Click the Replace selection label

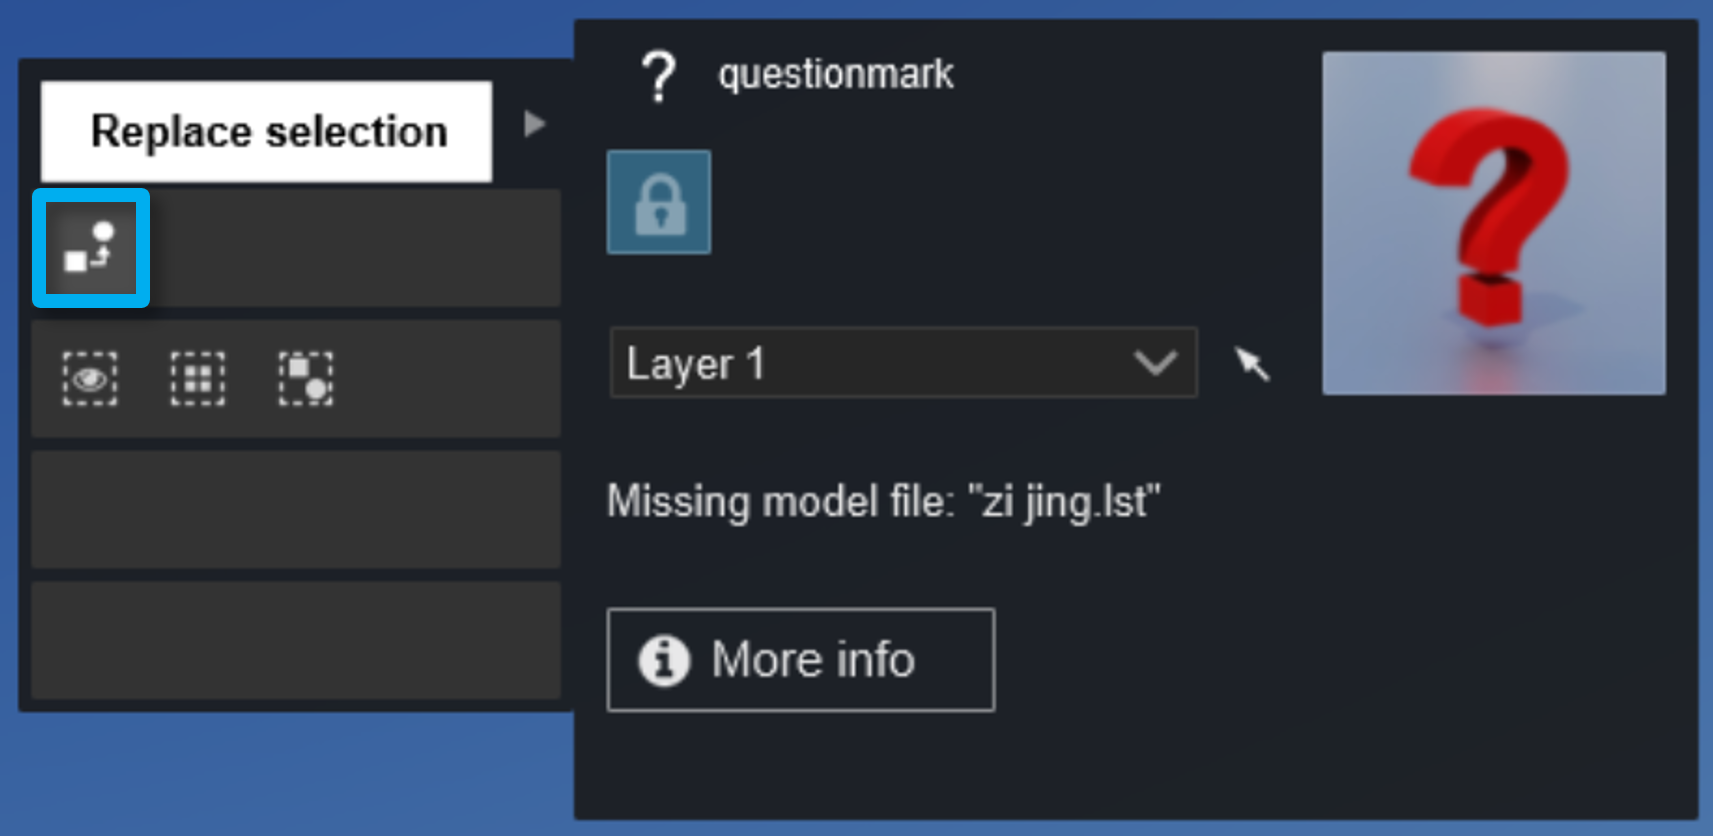pyautogui.click(x=267, y=132)
